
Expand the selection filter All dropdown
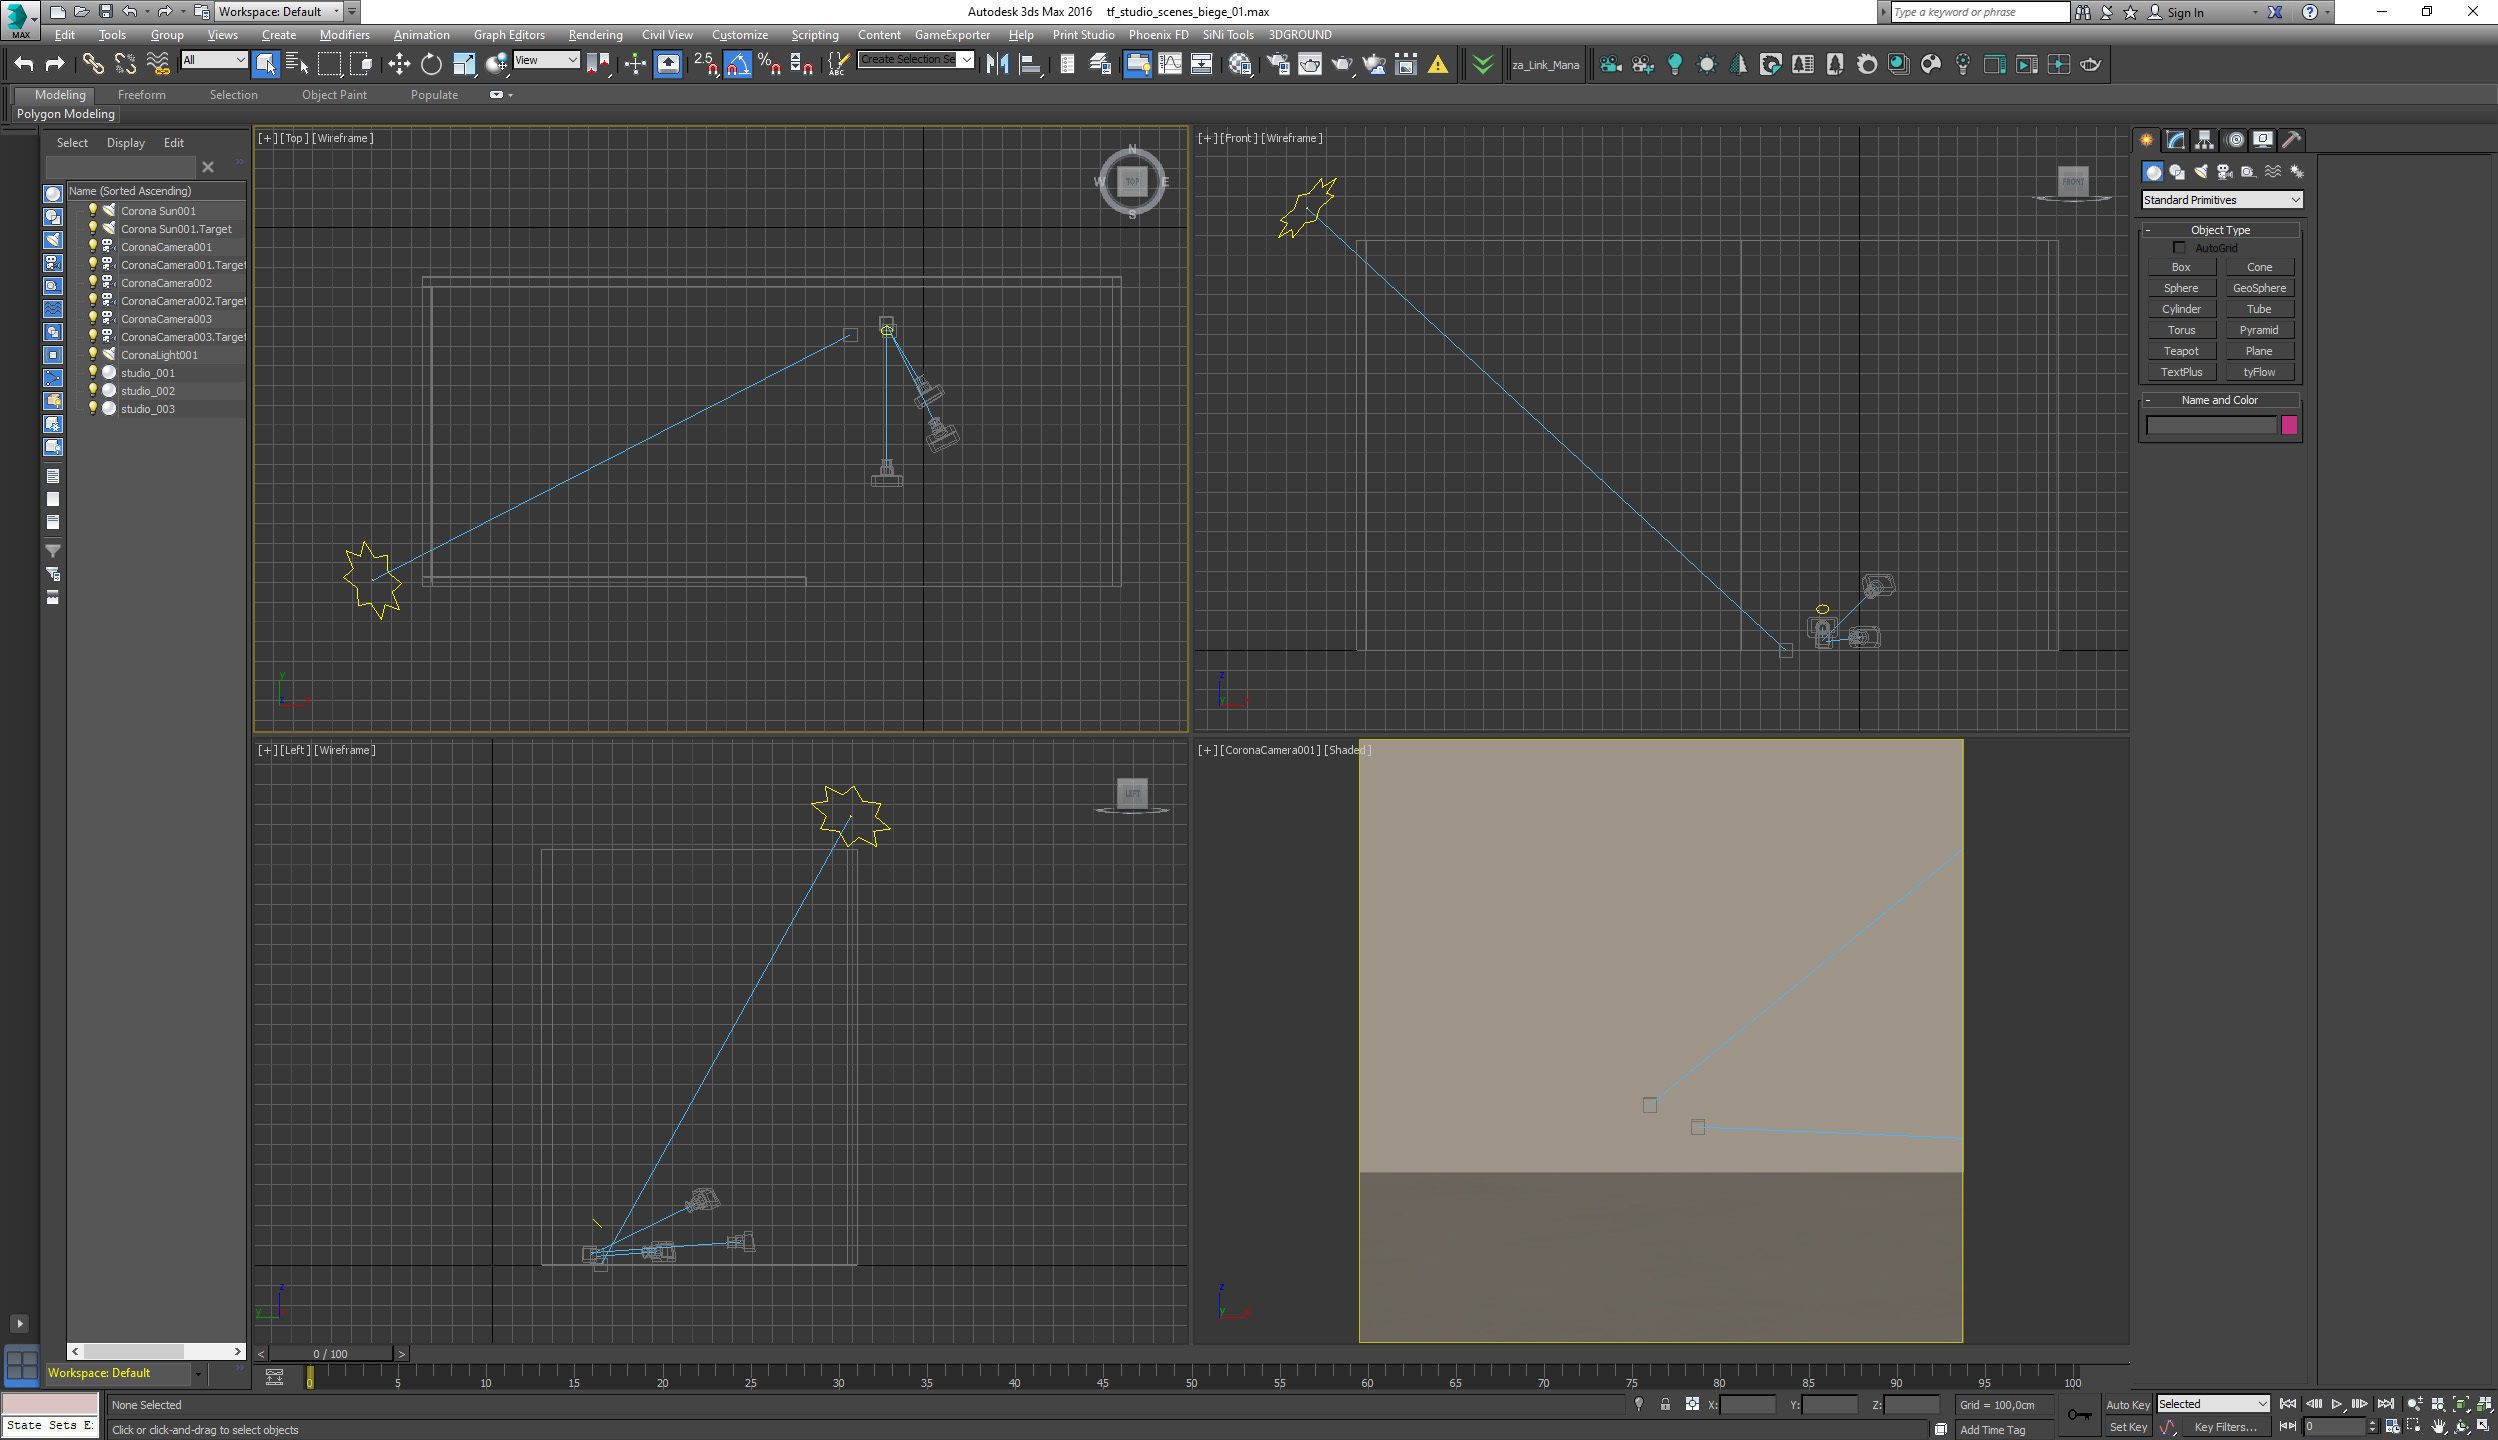coord(213,60)
